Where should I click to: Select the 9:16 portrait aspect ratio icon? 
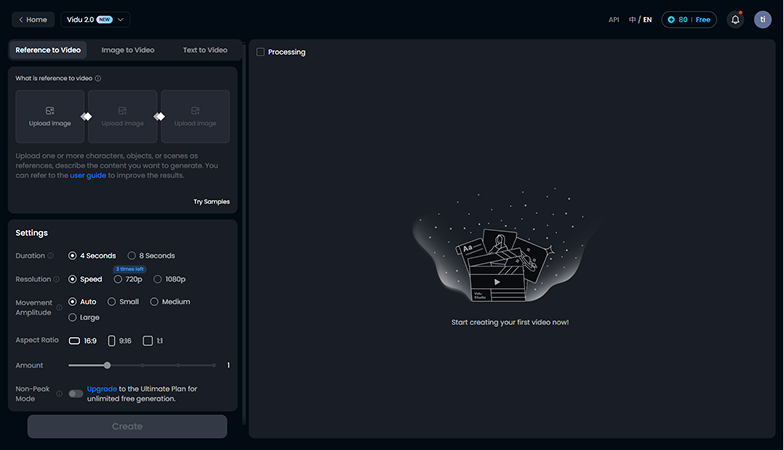pos(112,341)
